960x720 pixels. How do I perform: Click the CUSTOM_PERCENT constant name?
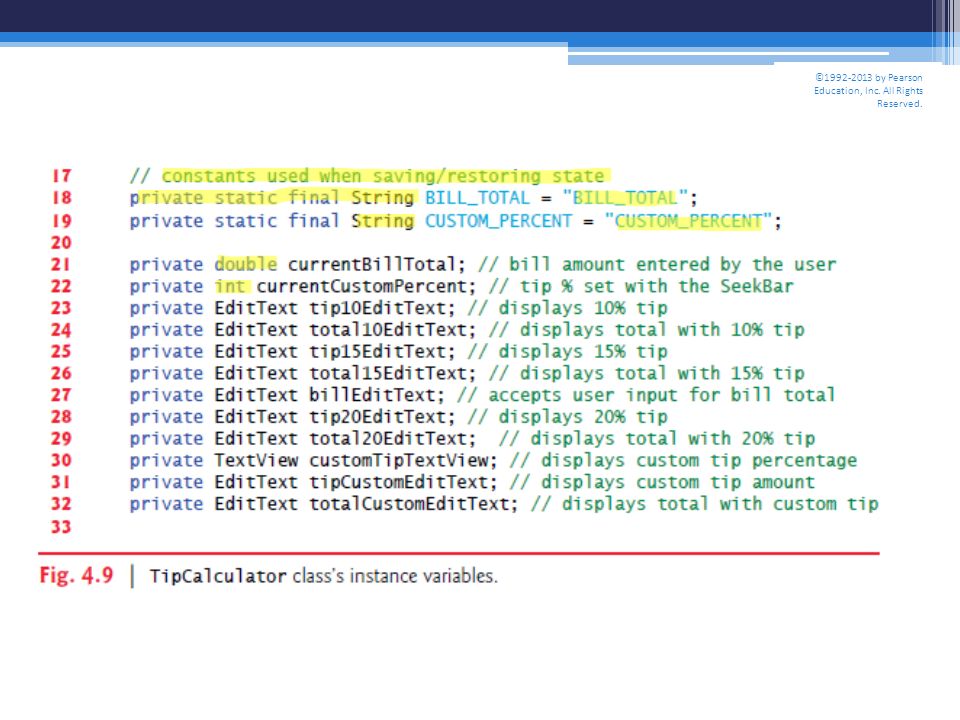pos(498,221)
